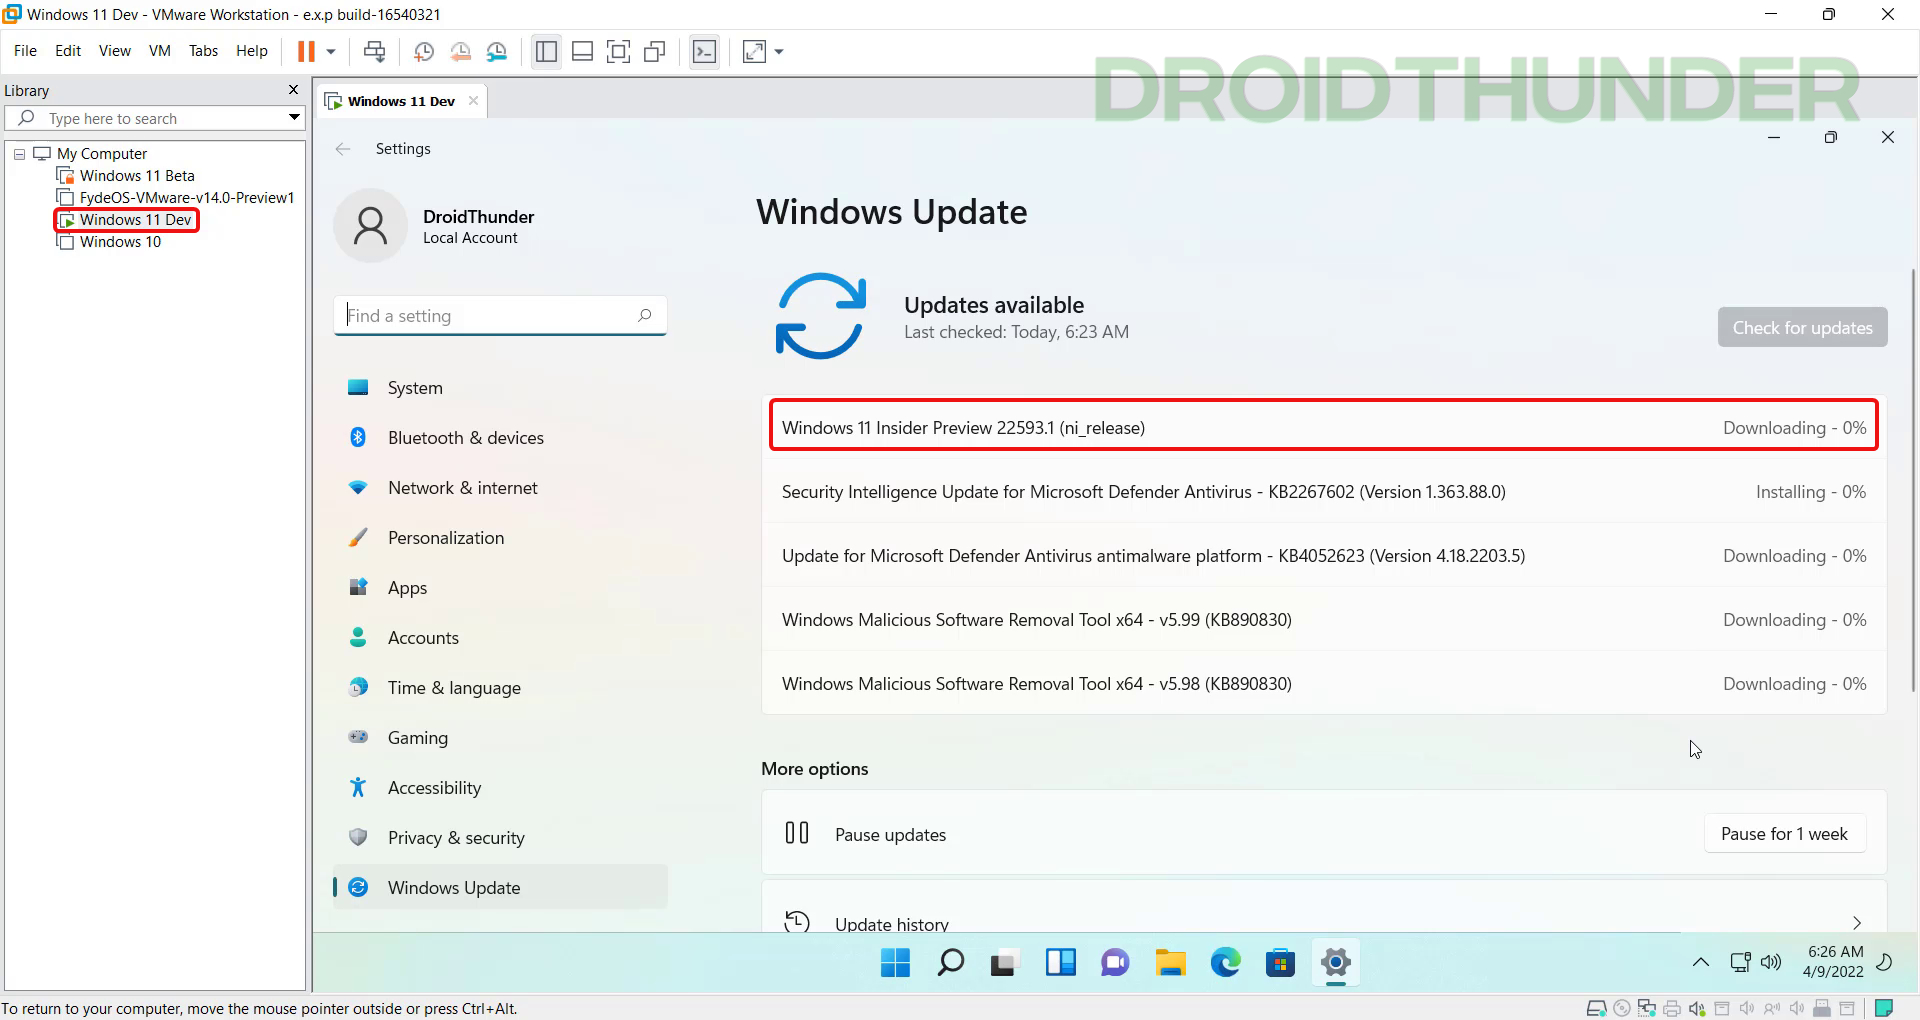Collapse the My Computer tree node
Viewport: 1920px width, 1020px height.
coord(19,154)
